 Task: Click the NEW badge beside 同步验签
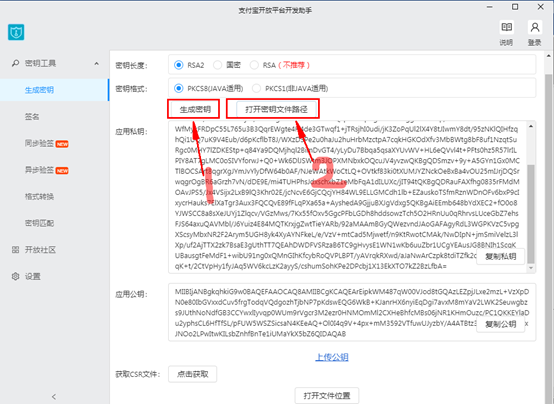pos(62,144)
